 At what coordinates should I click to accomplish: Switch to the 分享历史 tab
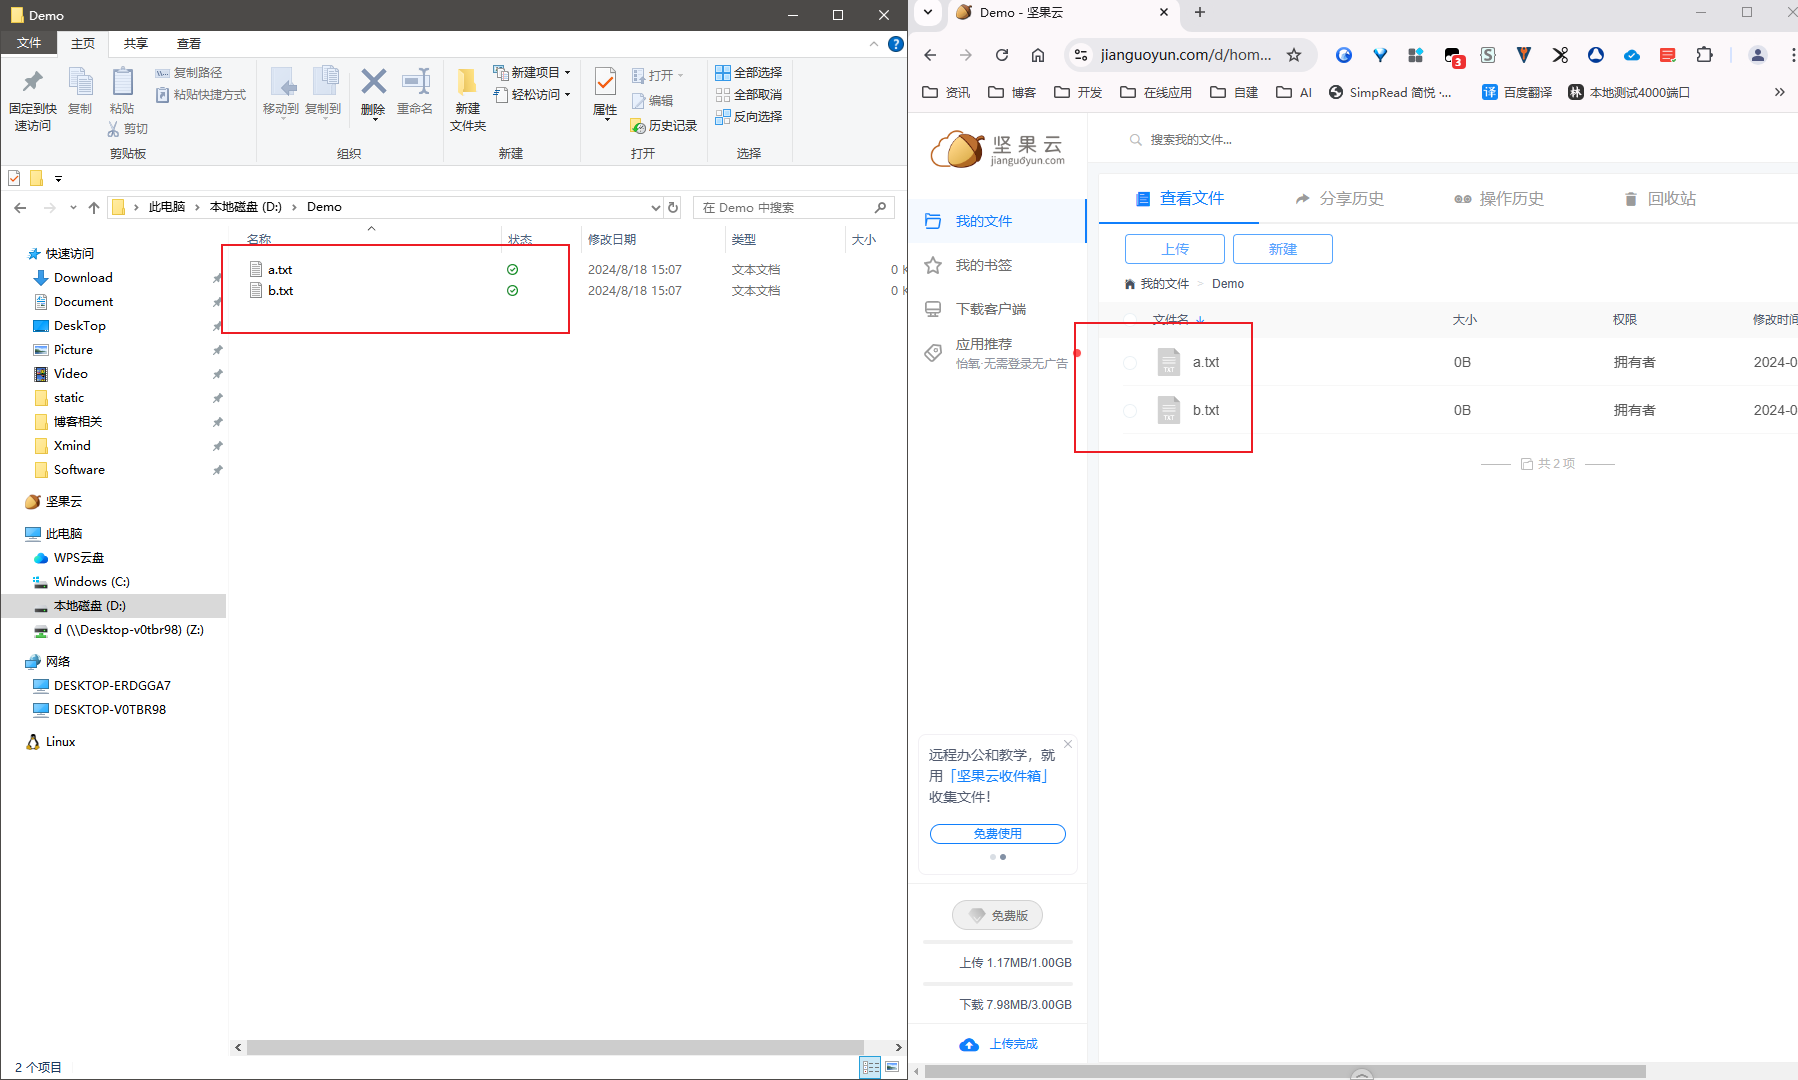point(1339,199)
